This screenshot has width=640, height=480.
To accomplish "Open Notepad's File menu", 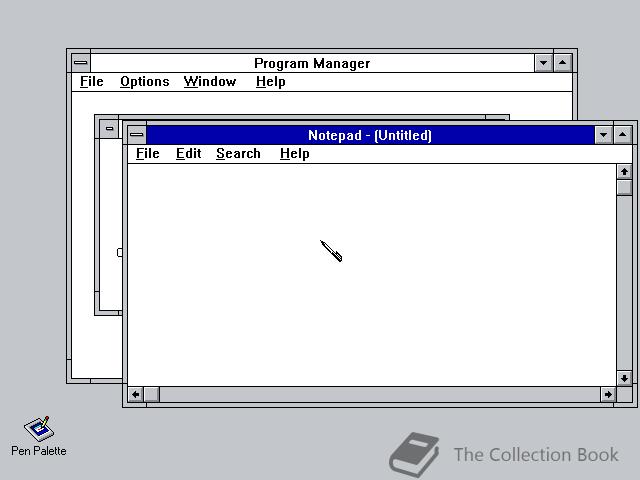I will coord(147,153).
